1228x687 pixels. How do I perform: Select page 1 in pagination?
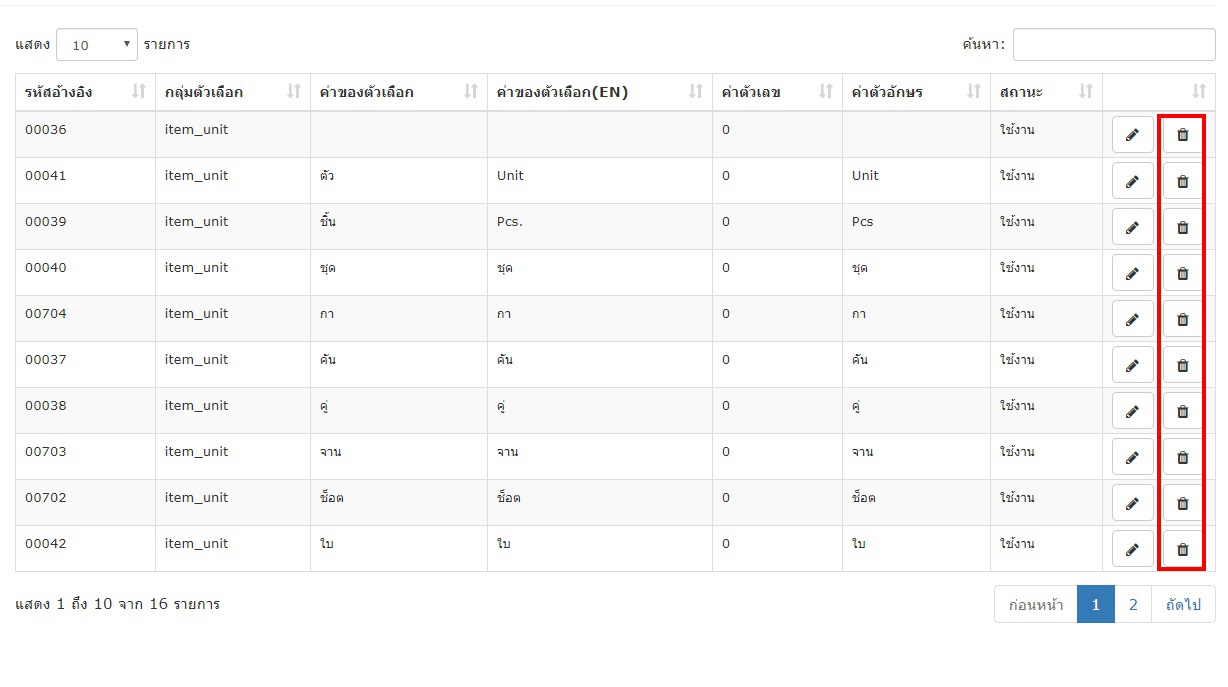coord(1096,604)
